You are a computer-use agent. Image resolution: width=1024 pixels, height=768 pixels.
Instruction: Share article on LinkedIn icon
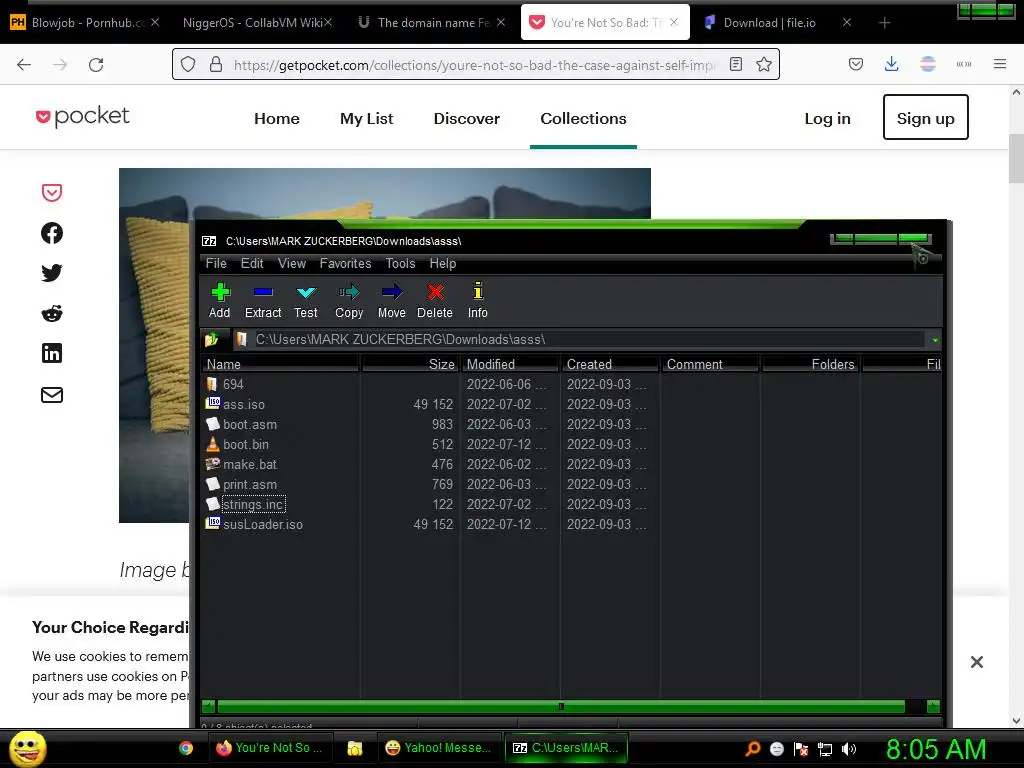pos(52,353)
